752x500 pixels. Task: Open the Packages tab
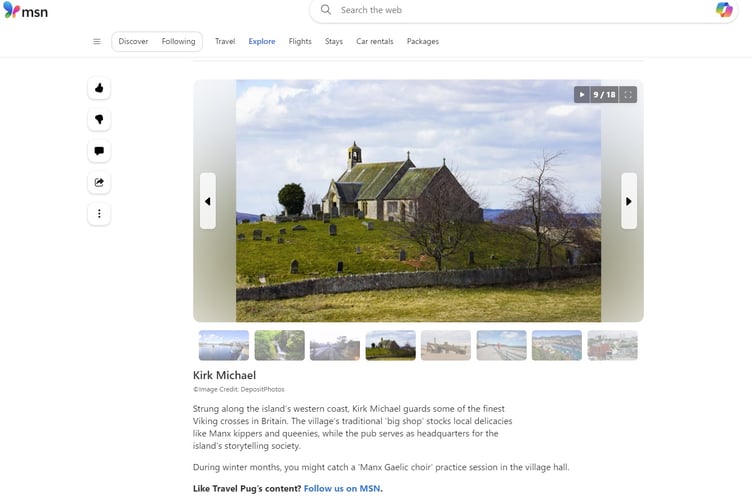pos(423,41)
